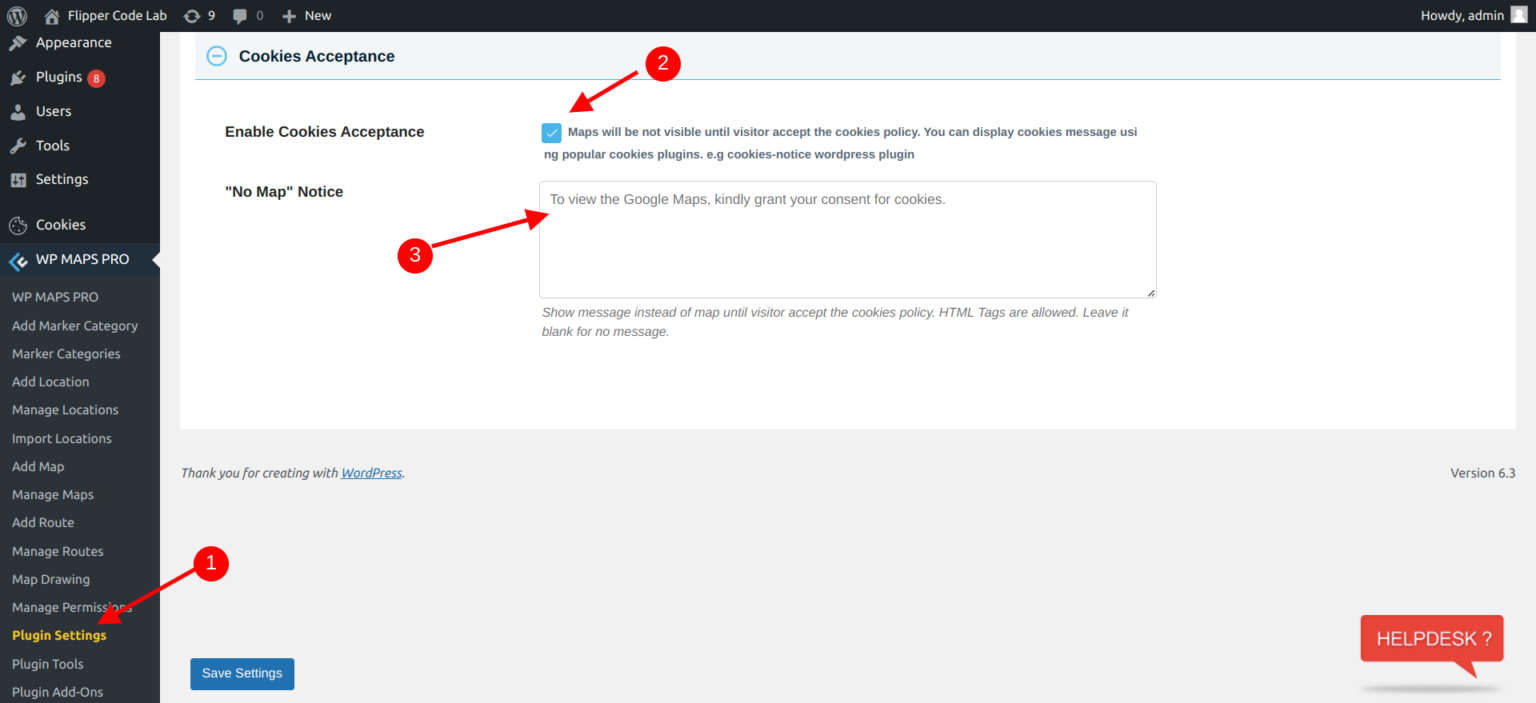
Task: Open the WordPress logo menu
Action: [18, 15]
